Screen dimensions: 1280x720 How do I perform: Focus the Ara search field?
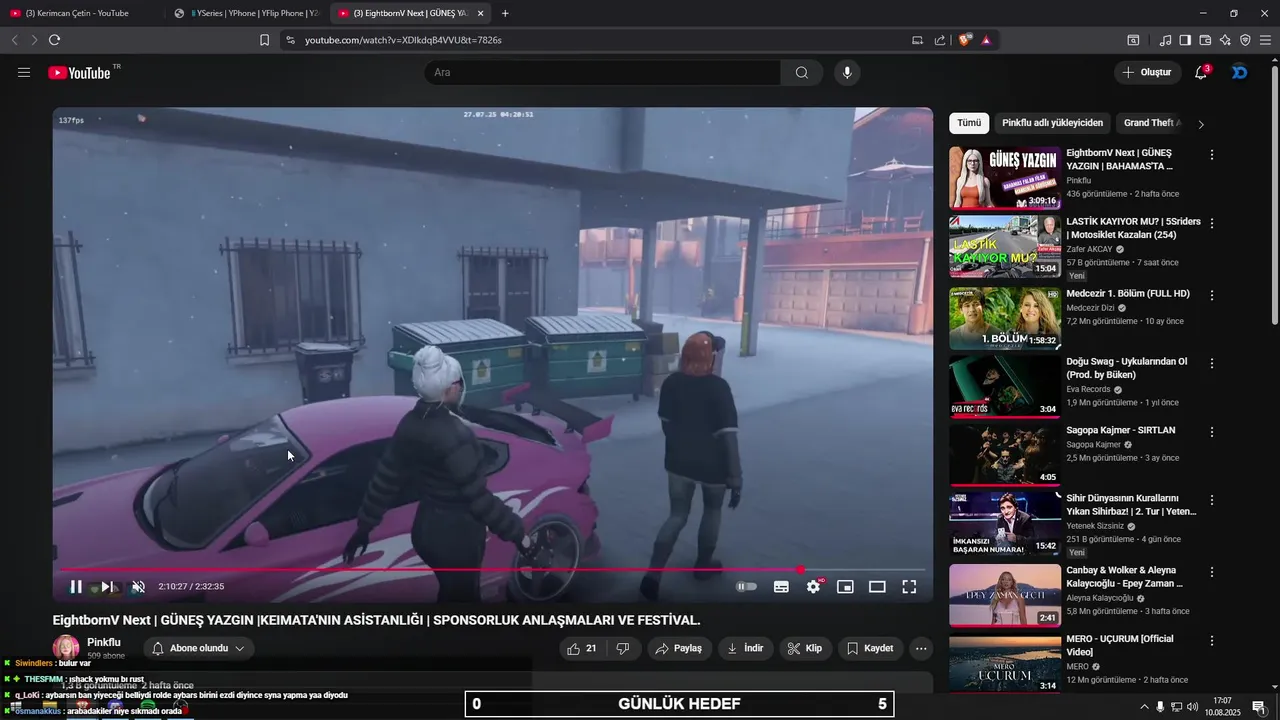[x=602, y=72]
